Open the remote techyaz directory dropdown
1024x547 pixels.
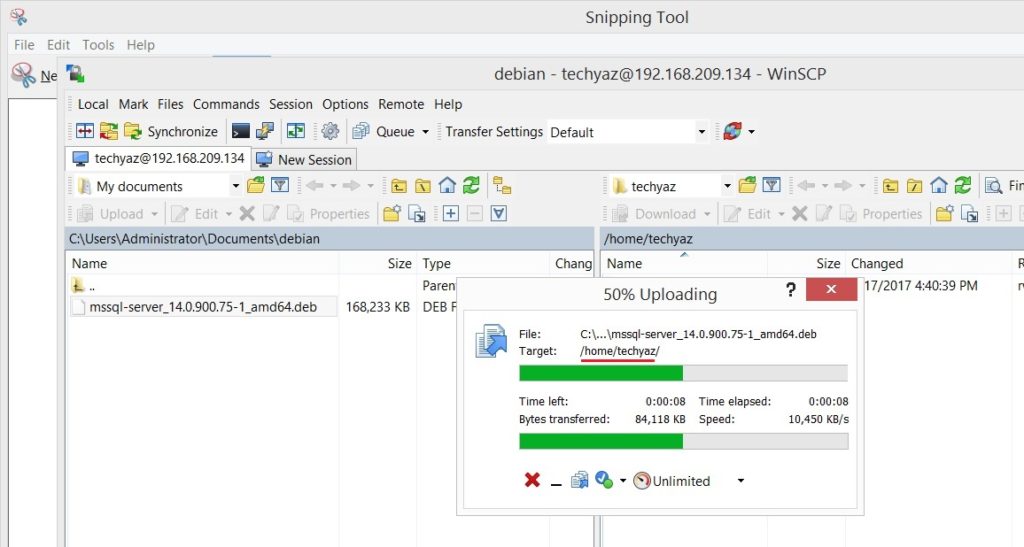tap(727, 186)
